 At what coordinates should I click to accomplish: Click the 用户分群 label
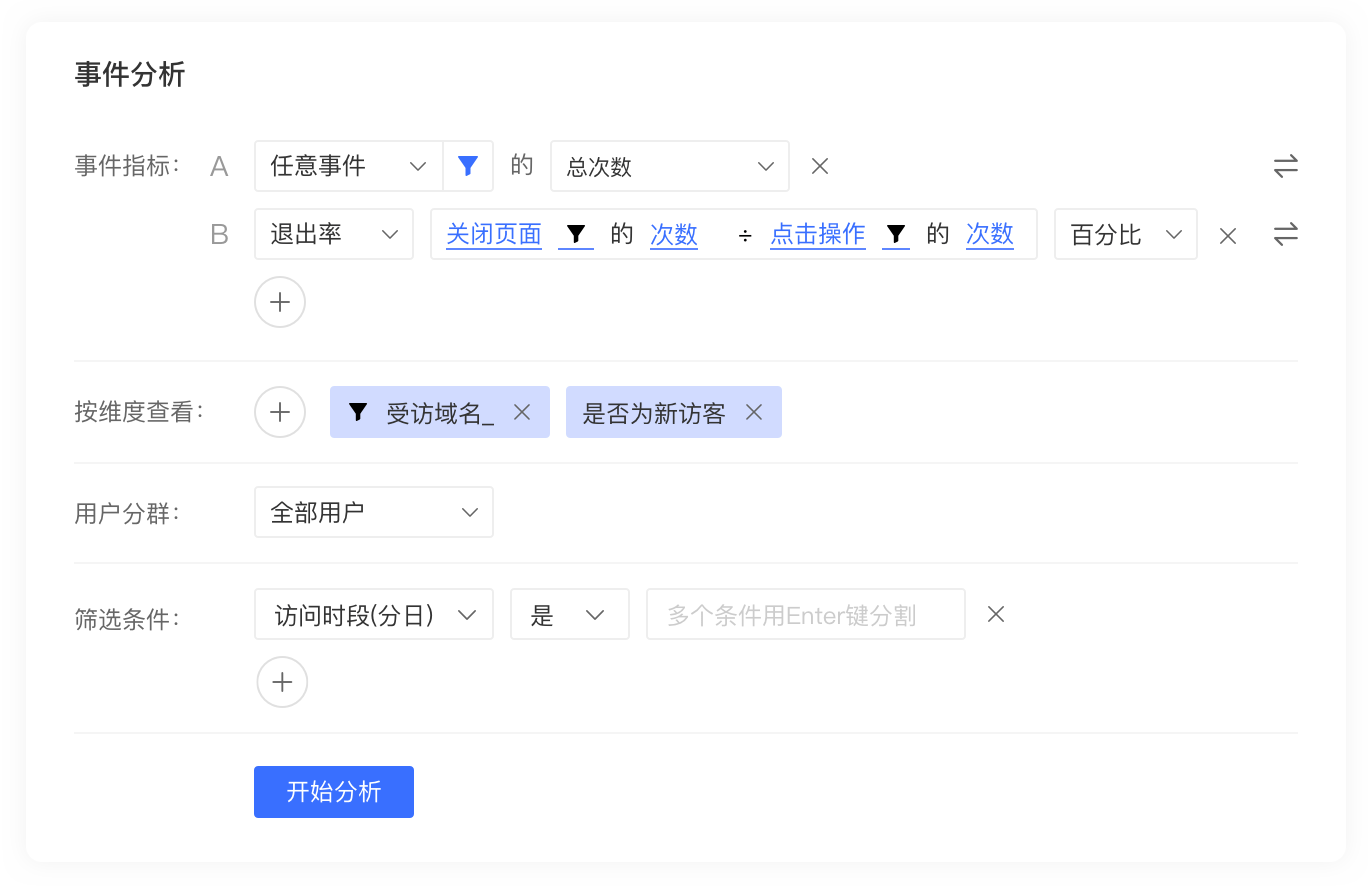(127, 513)
